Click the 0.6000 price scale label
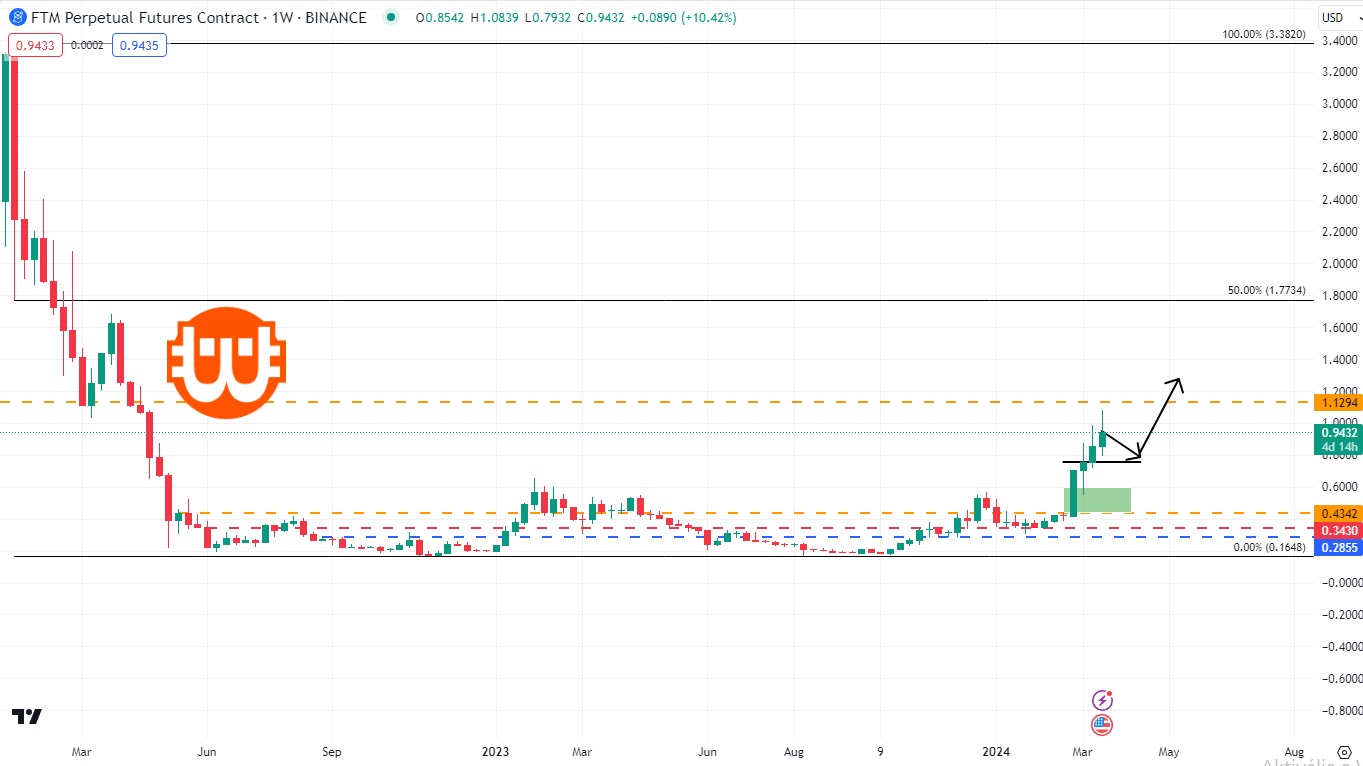Viewport: 1363px width, 766px height. (1340, 487)
